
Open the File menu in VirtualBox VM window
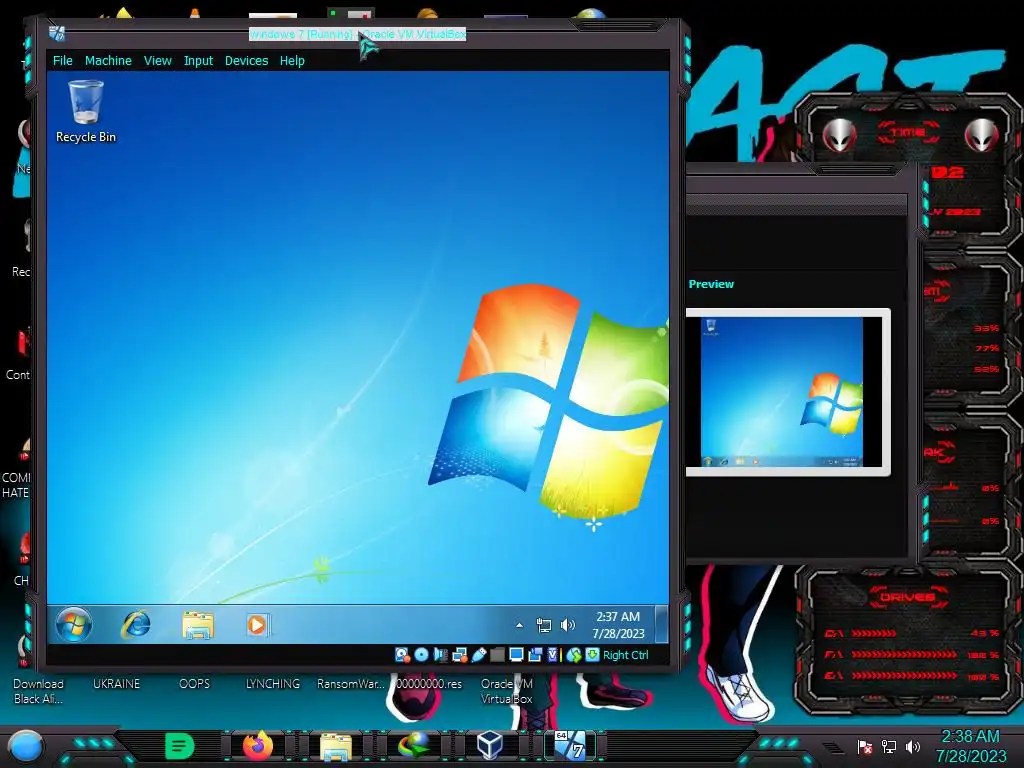[63, 61]
